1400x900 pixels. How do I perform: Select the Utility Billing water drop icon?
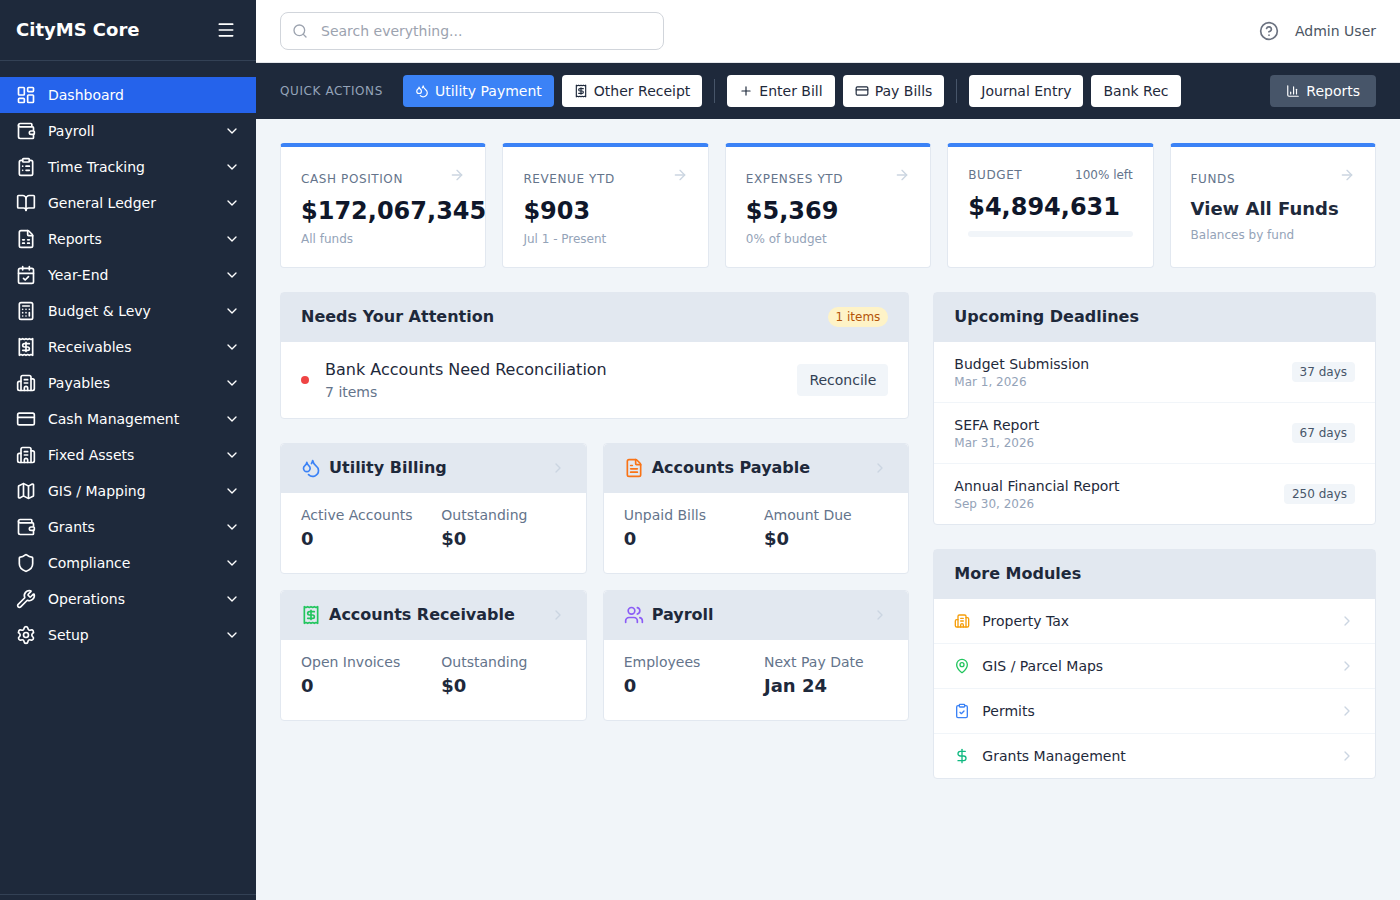click(312, 467)
